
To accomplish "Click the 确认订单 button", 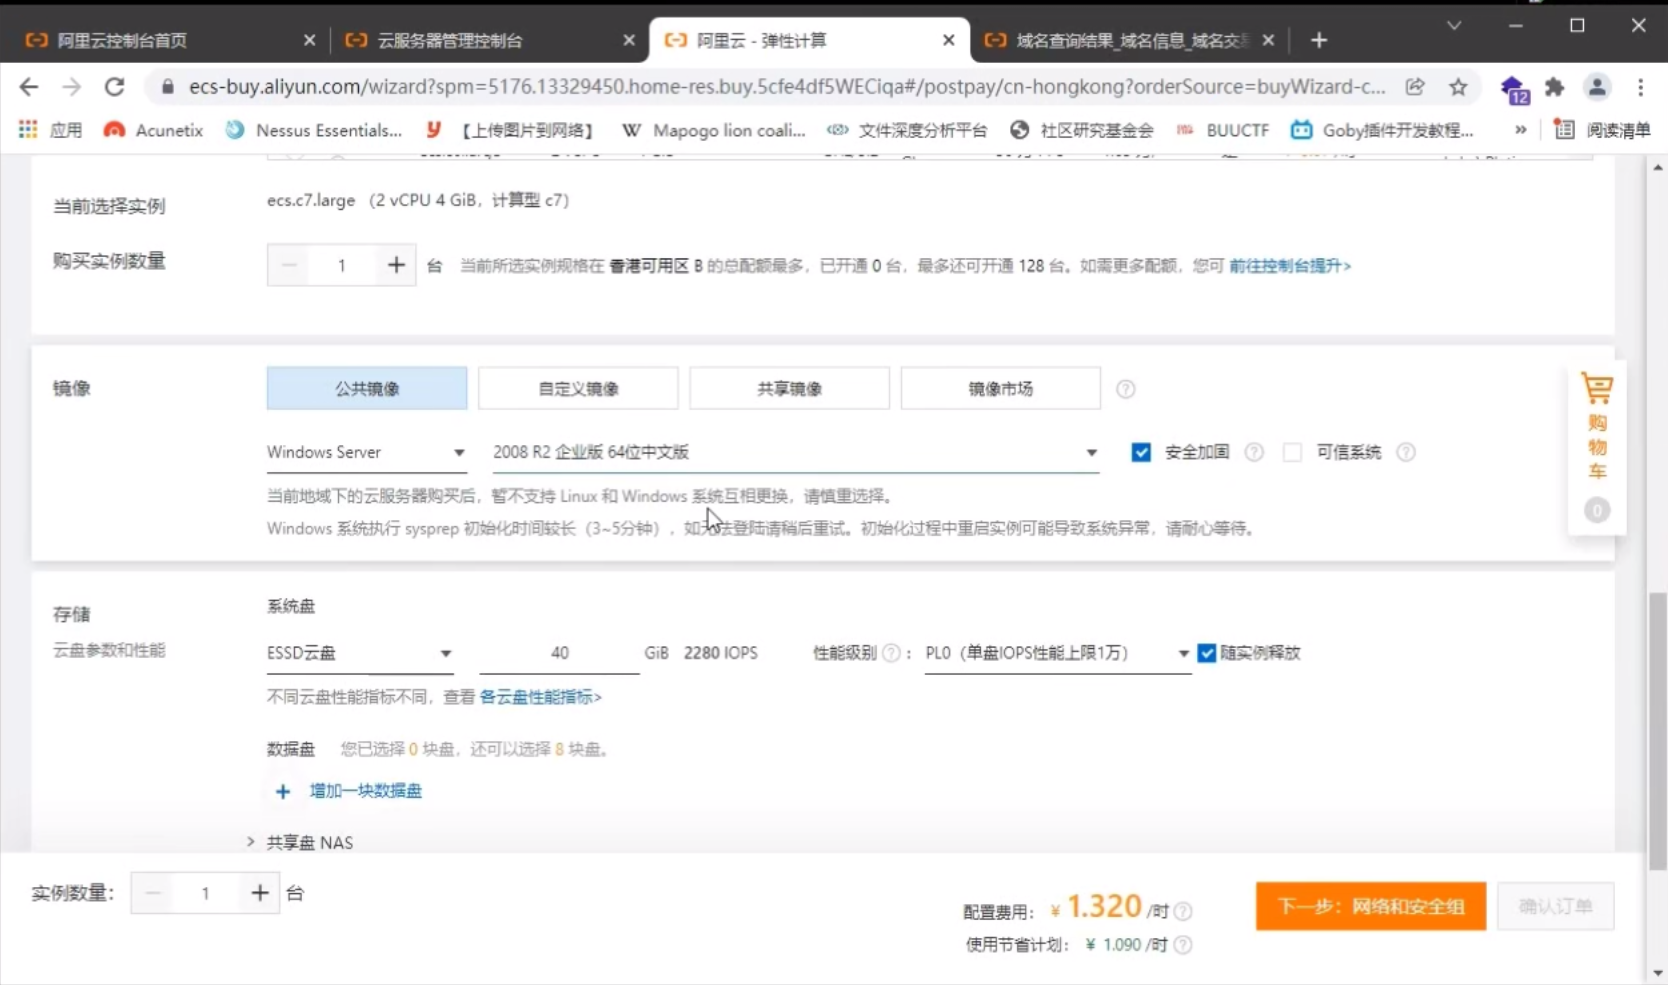I will click(x=1555, y=906).
